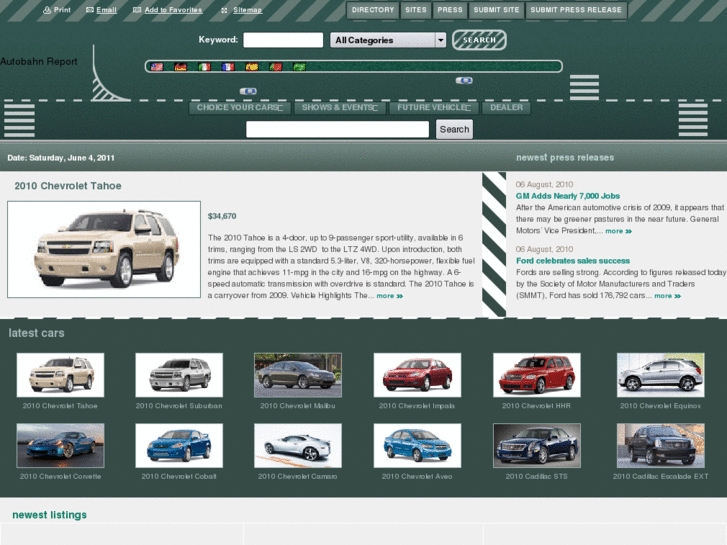This screenshot has width=727, height=545.
Task: Select the French flag language
Action: coord(228,67)
